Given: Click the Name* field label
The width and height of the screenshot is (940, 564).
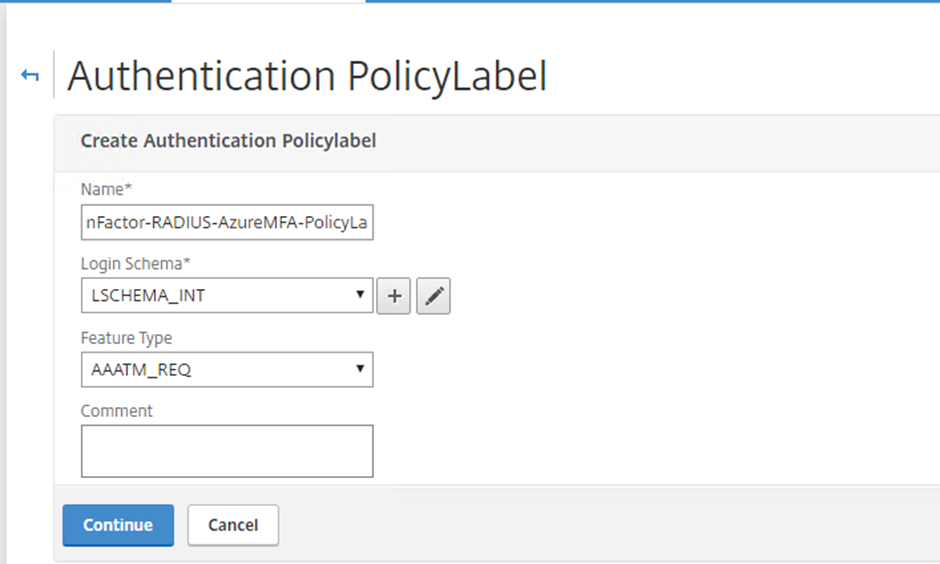Looking at the screenshot, I should (x=106, y=189).
